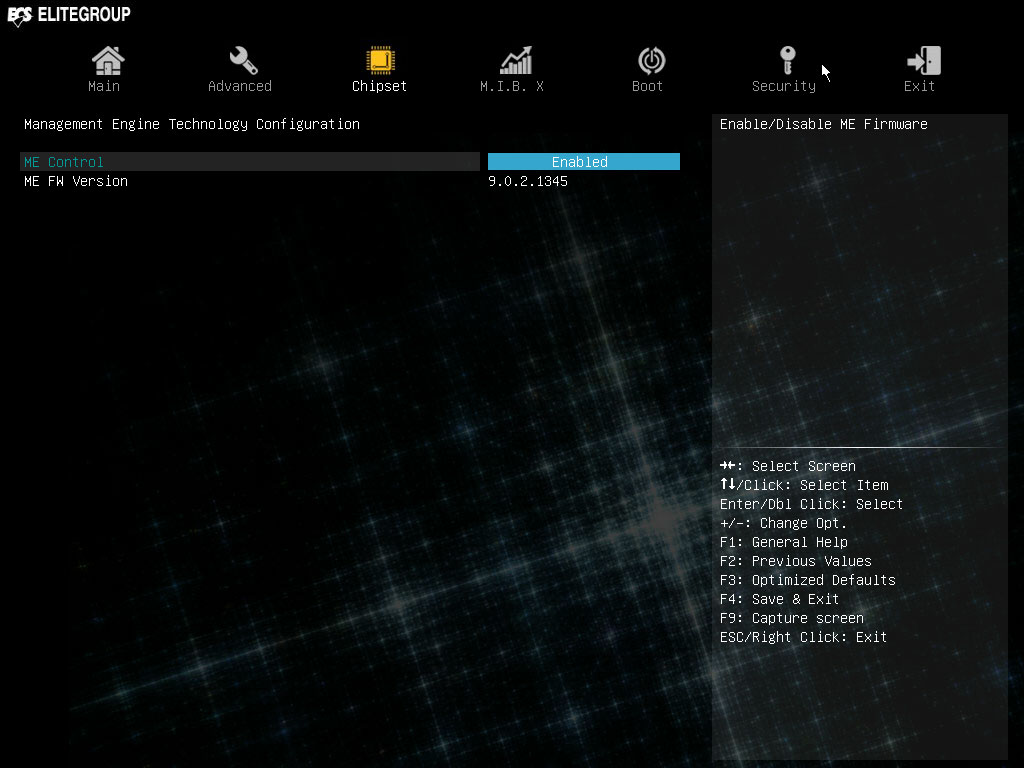1024x768 pixels.
Task: Switch to the Main tab label
Action: [104, 86]
